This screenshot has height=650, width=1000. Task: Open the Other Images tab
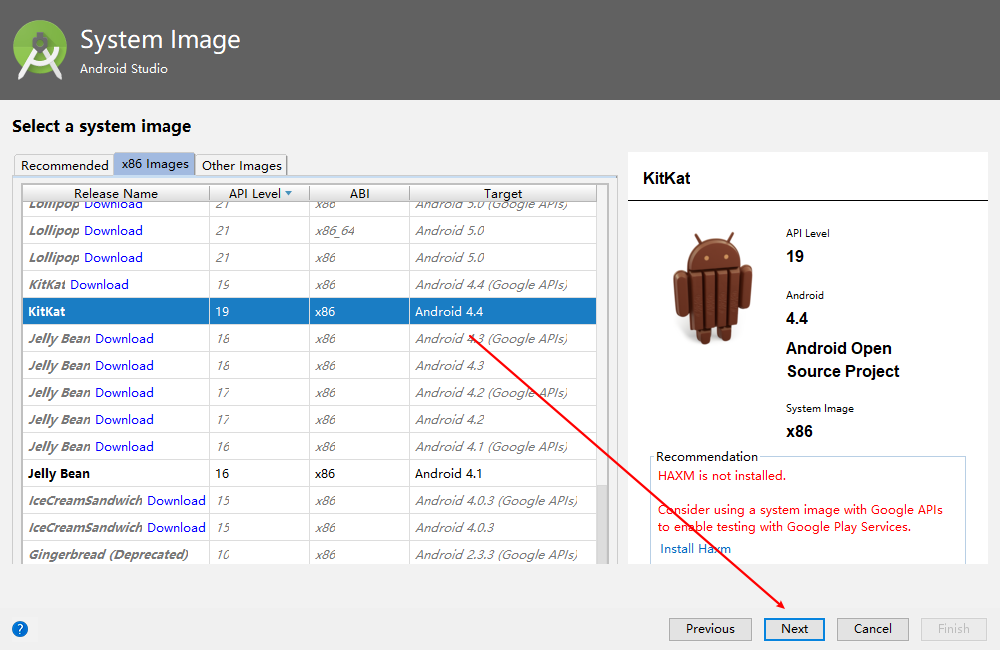pos(242,165)
